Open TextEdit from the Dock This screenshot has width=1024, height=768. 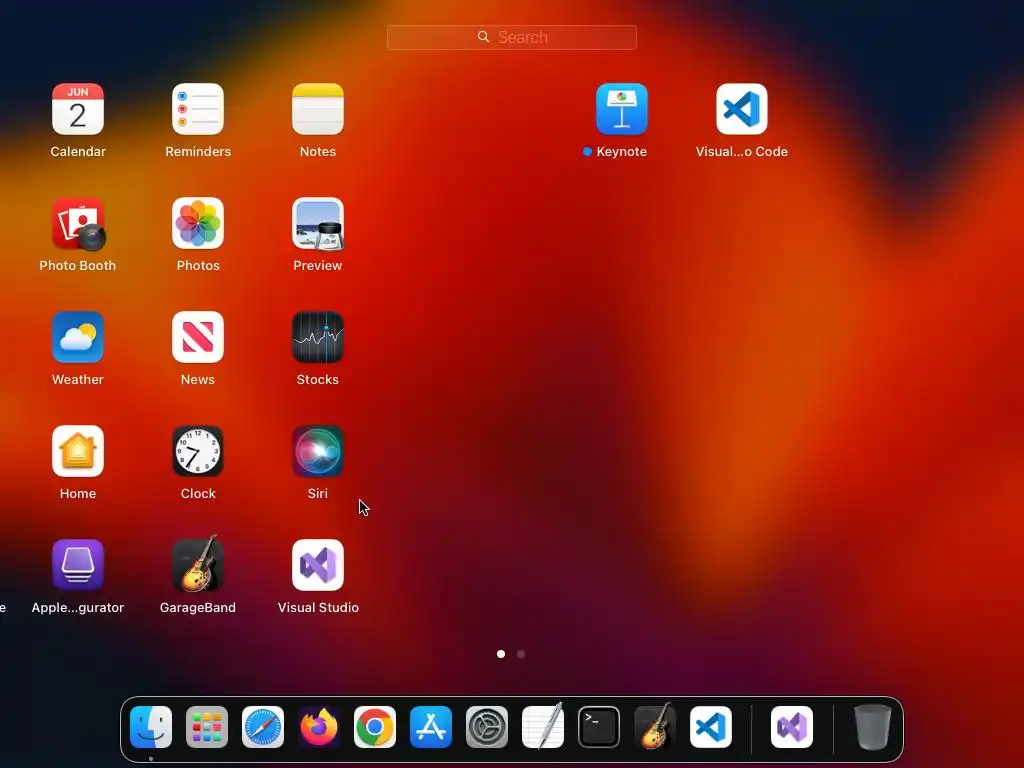(543, 726)
